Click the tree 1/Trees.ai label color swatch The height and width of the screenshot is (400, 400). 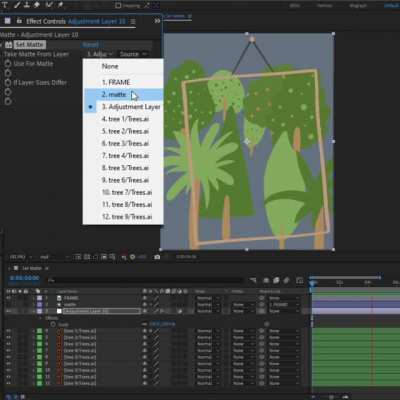click(39, 331)
